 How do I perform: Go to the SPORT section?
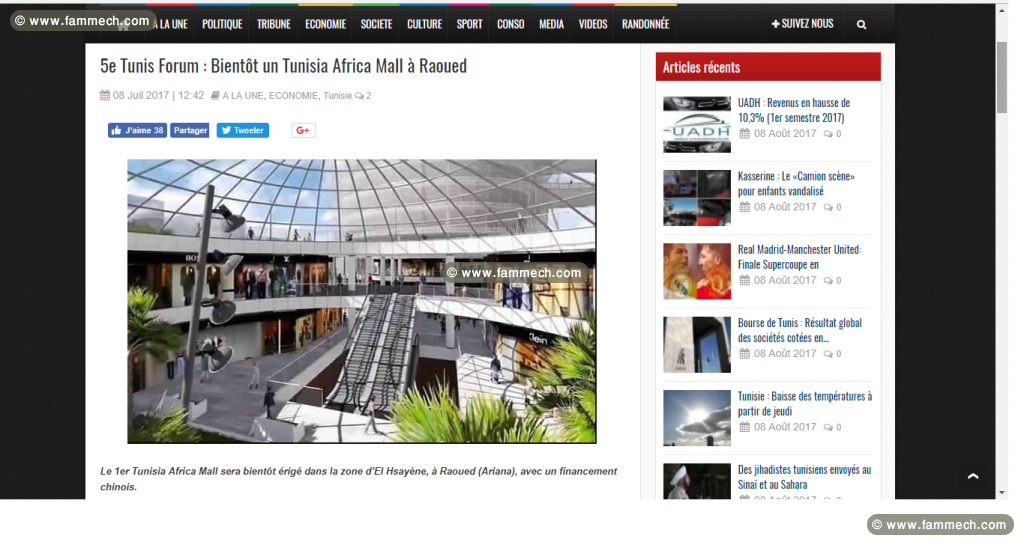pos(469,24)
